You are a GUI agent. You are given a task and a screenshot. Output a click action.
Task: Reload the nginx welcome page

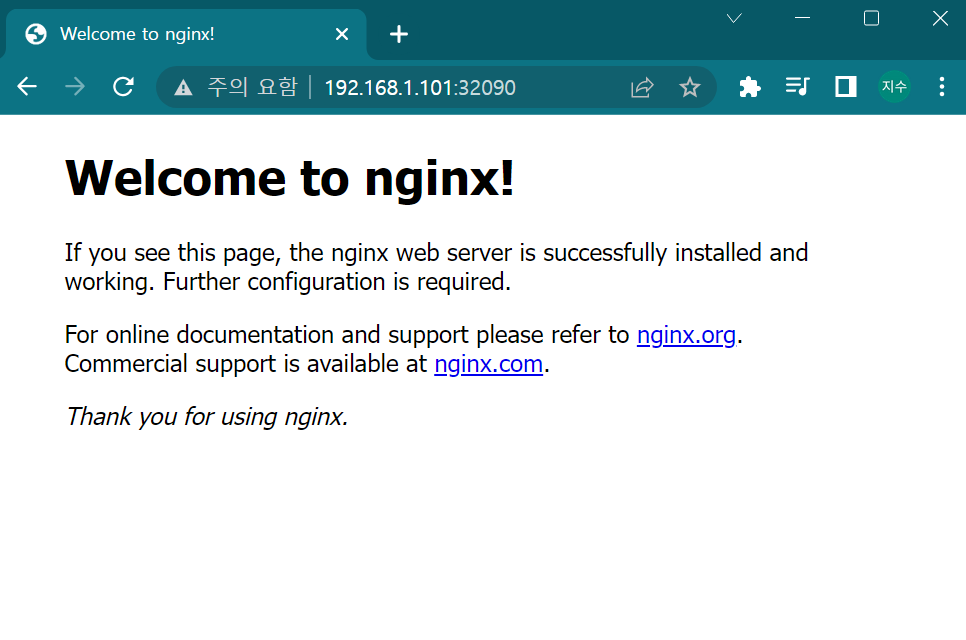(x=123, y=87)
